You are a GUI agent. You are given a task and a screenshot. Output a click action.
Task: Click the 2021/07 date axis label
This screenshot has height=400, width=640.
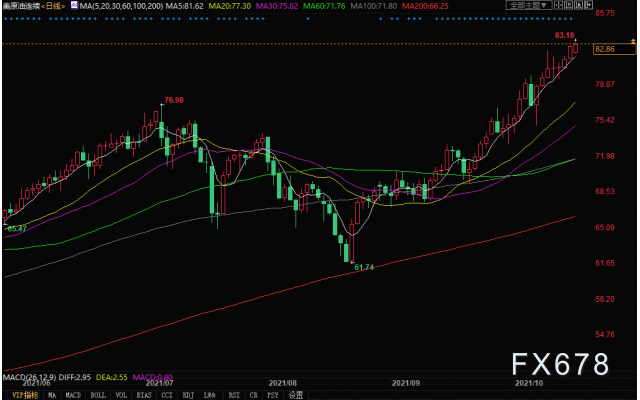160,383
